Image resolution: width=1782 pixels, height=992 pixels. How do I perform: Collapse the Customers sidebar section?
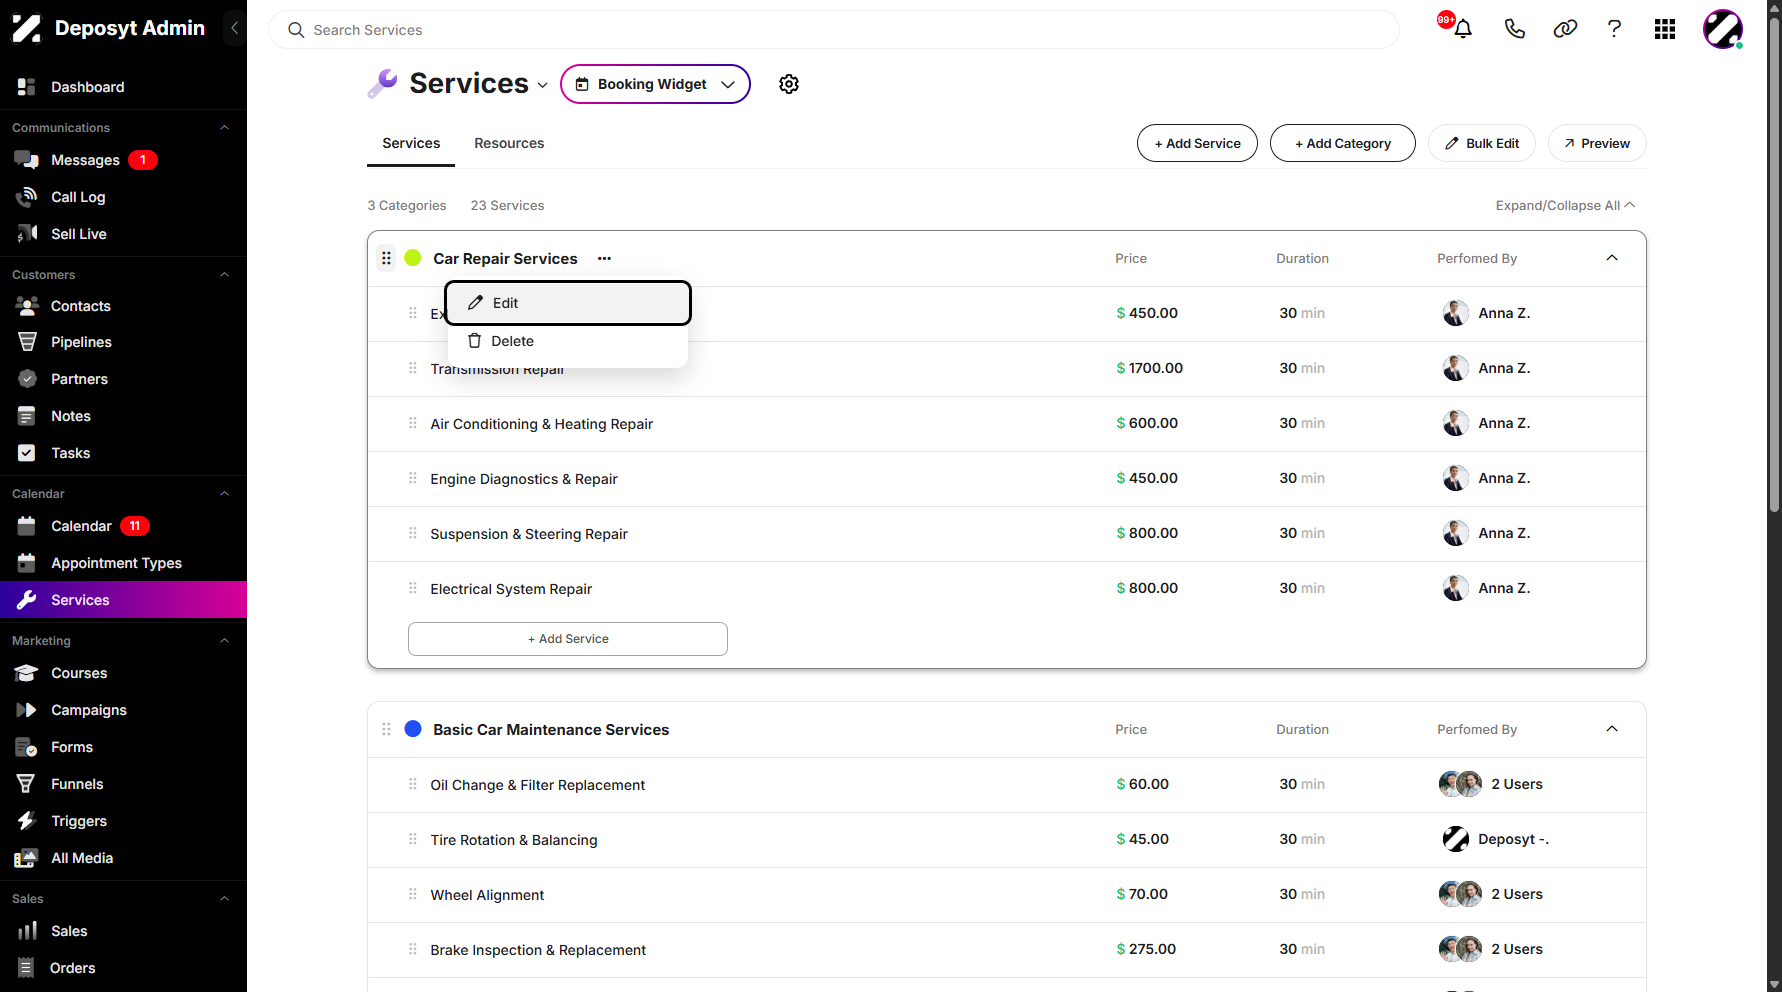224,275
